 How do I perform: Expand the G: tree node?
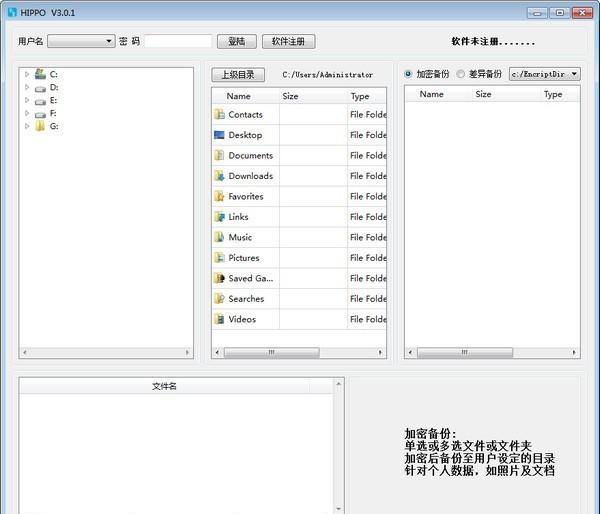pyautogui.click(x=27, y=126)
